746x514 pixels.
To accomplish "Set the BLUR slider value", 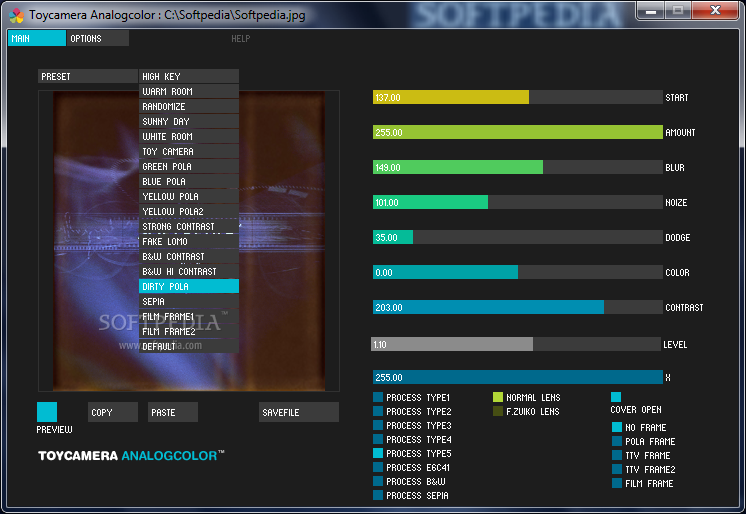I will pyautogui.click(x=518, y=167).
